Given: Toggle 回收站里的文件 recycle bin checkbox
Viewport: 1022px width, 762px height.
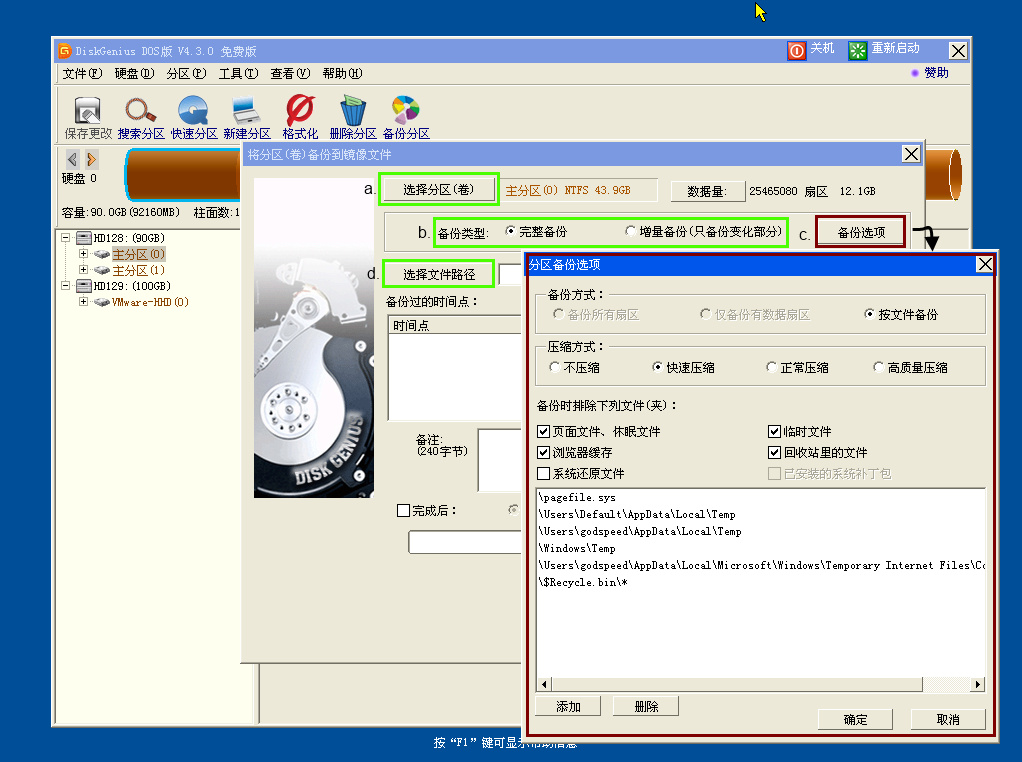Looking at the screenshot, I should tap(774, 452).
